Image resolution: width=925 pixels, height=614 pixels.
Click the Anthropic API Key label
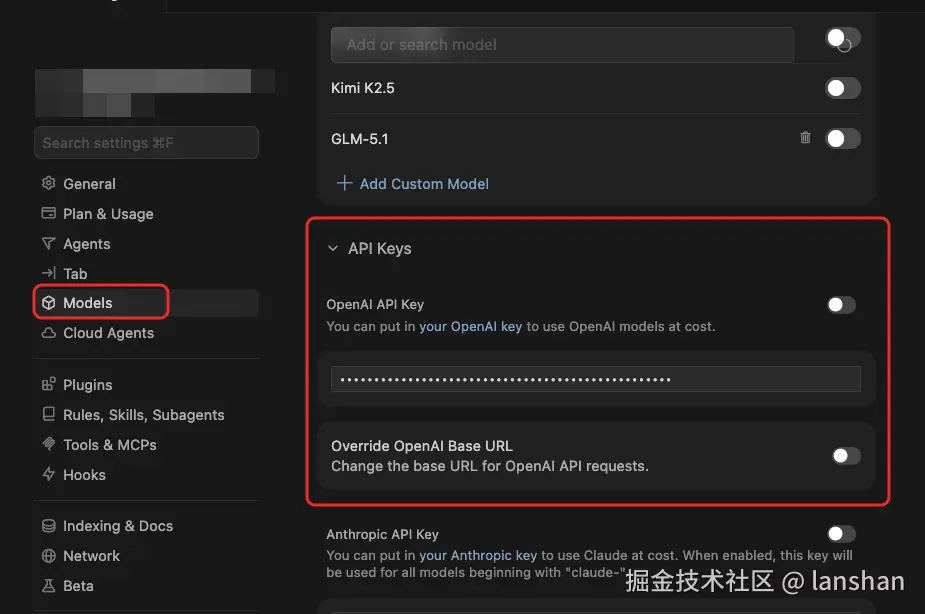pyautogui.click(x=382, y=534)
